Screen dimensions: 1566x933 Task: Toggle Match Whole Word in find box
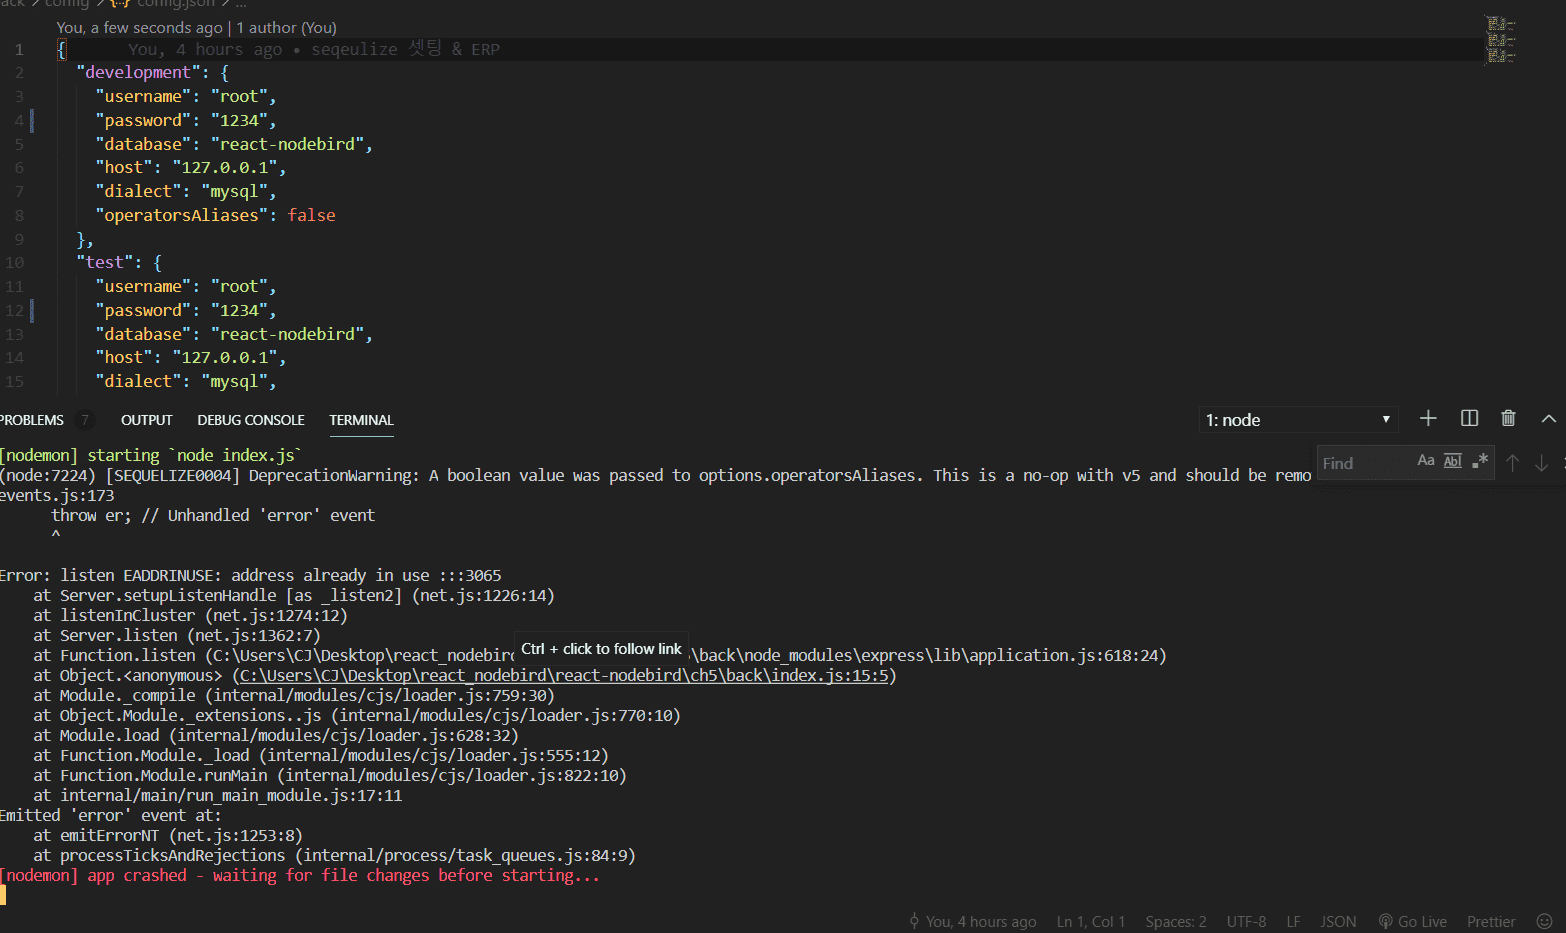[x=1453, y=461]
